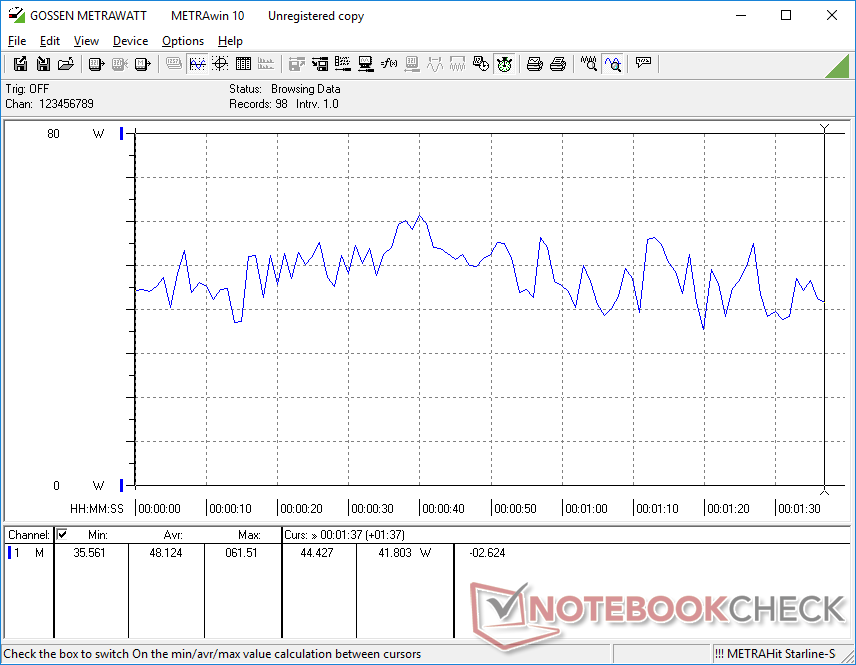Click the print graph icon
This screenshot has width=856, height=665.
pyautogui.click(x=534, y=64)
